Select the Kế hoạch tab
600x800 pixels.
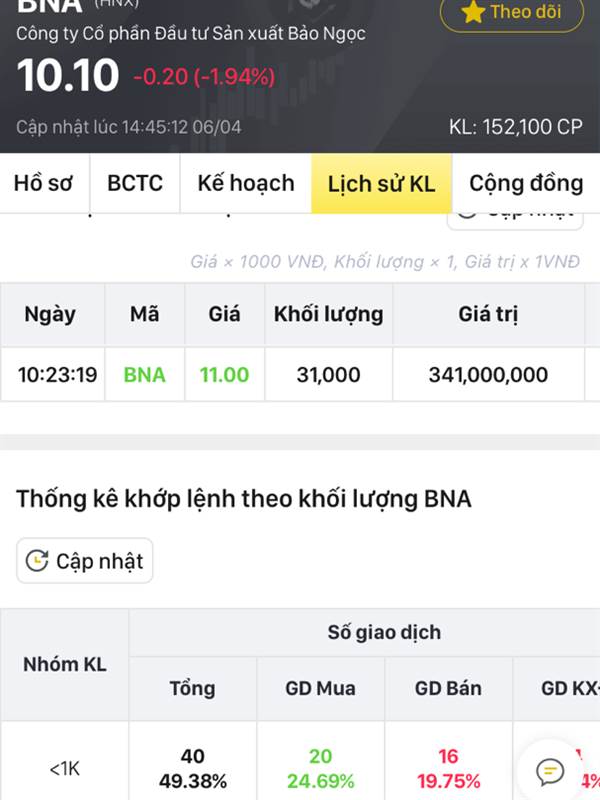coord(246,183)
